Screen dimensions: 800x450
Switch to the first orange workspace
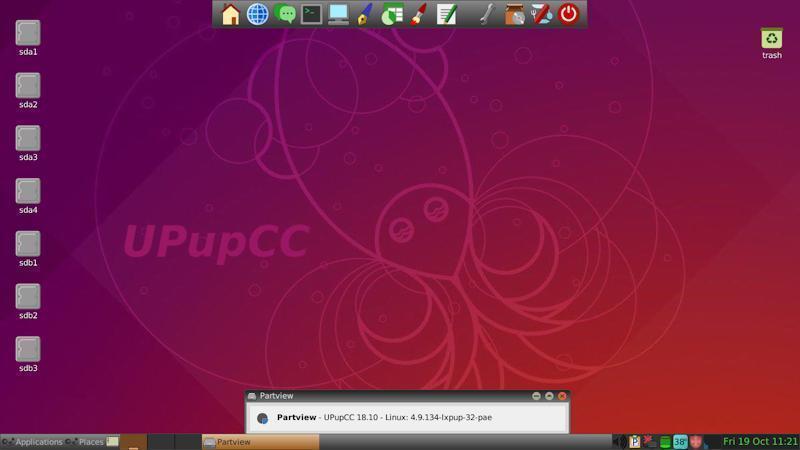click(x=134, y=442)
